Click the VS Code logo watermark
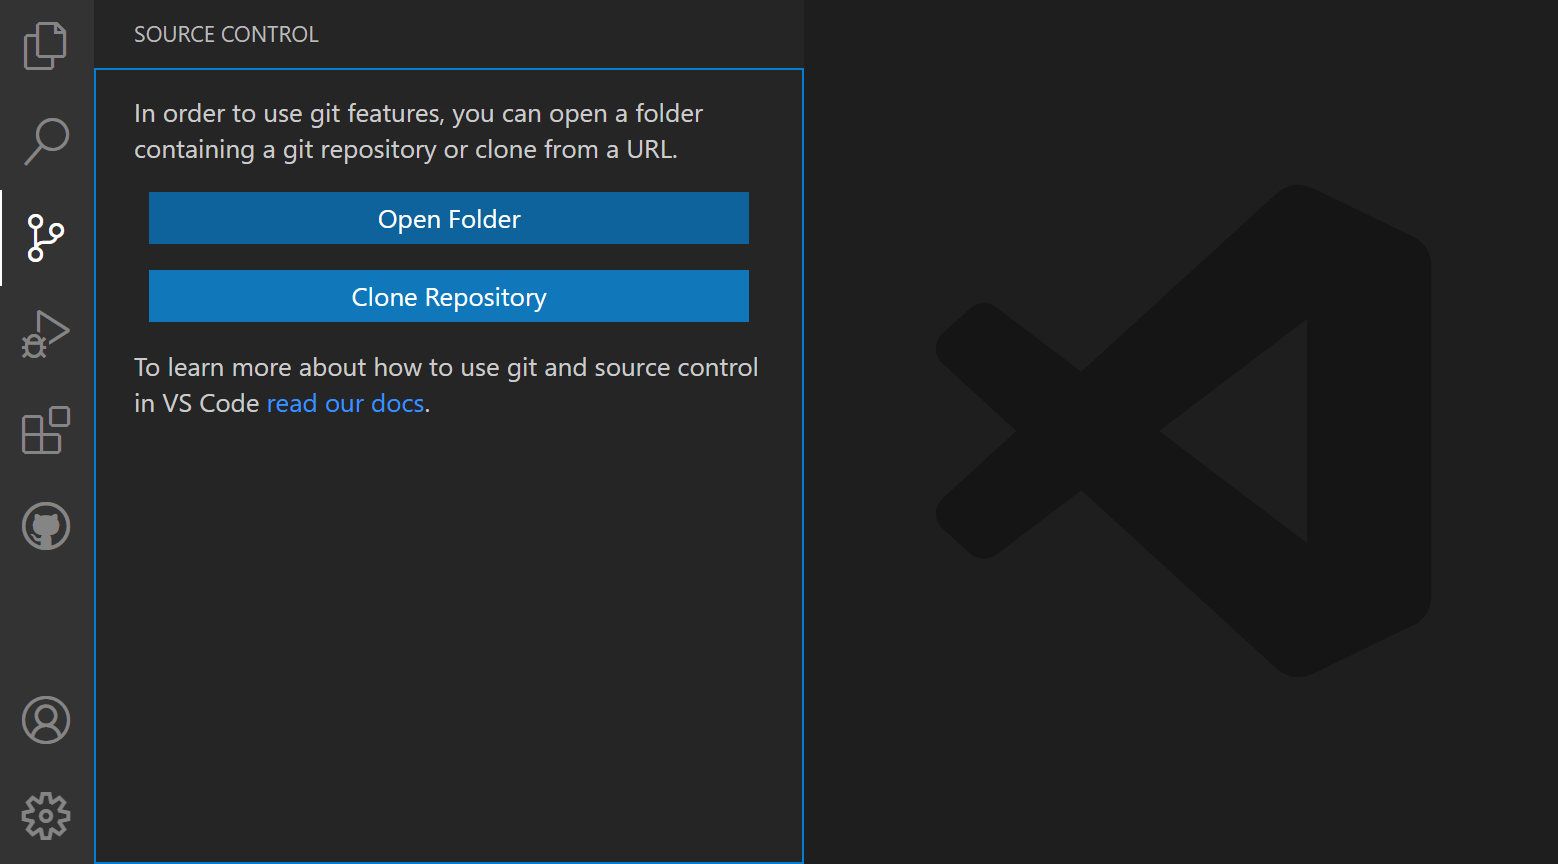The width and height of the screenshot is (1558, 864). pyautogui.click(x=1180, y=430)
